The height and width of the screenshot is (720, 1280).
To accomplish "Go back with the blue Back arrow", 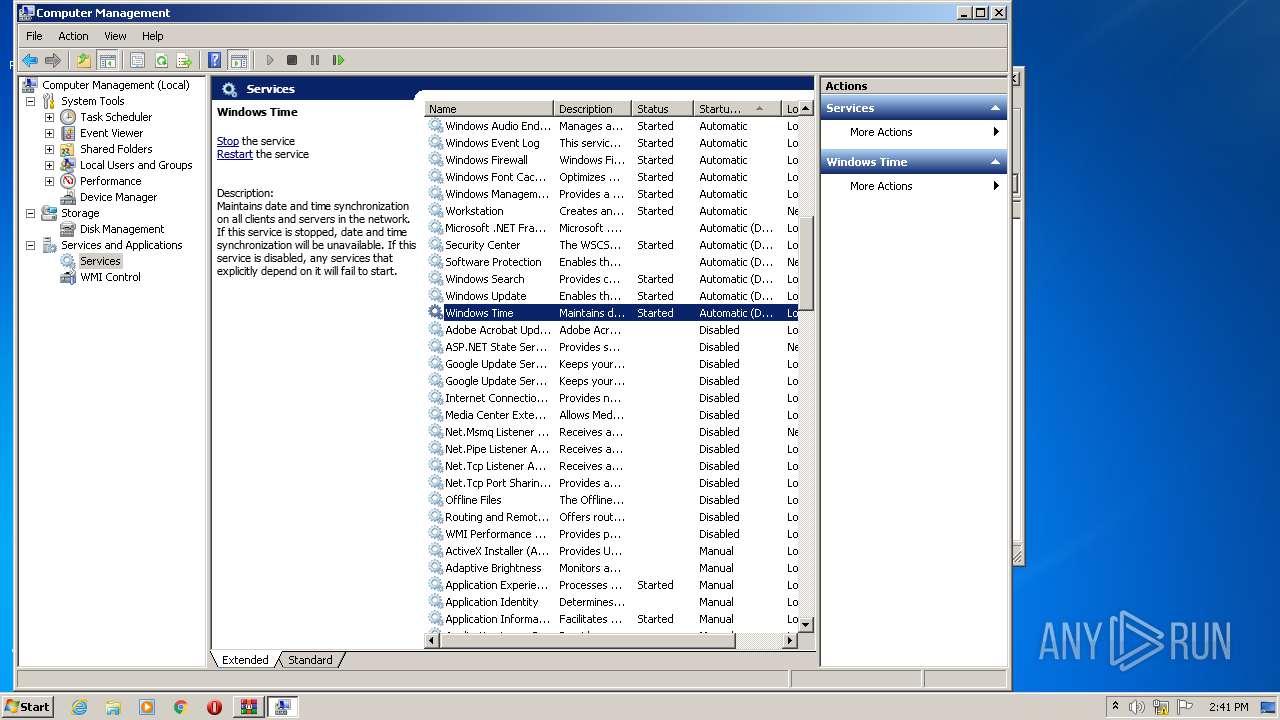I will pyautogui.click(x=30, y=60).
